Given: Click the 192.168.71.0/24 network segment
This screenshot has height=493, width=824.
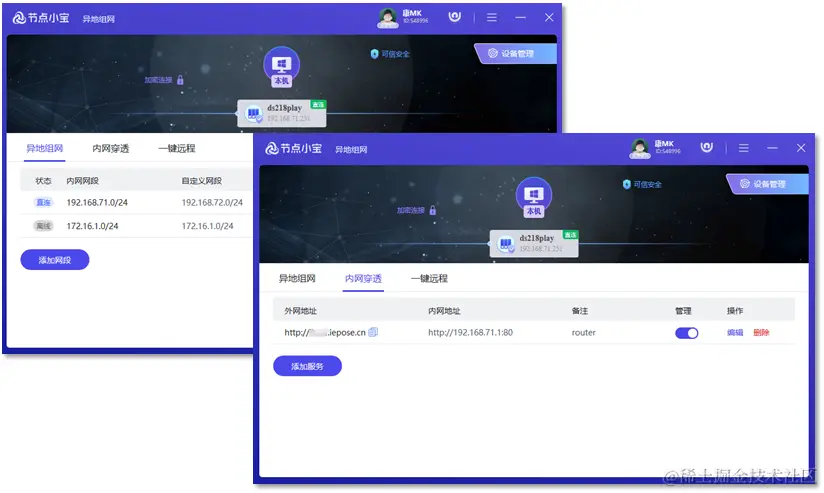Looking at the screenshot, I should (97, 202).
